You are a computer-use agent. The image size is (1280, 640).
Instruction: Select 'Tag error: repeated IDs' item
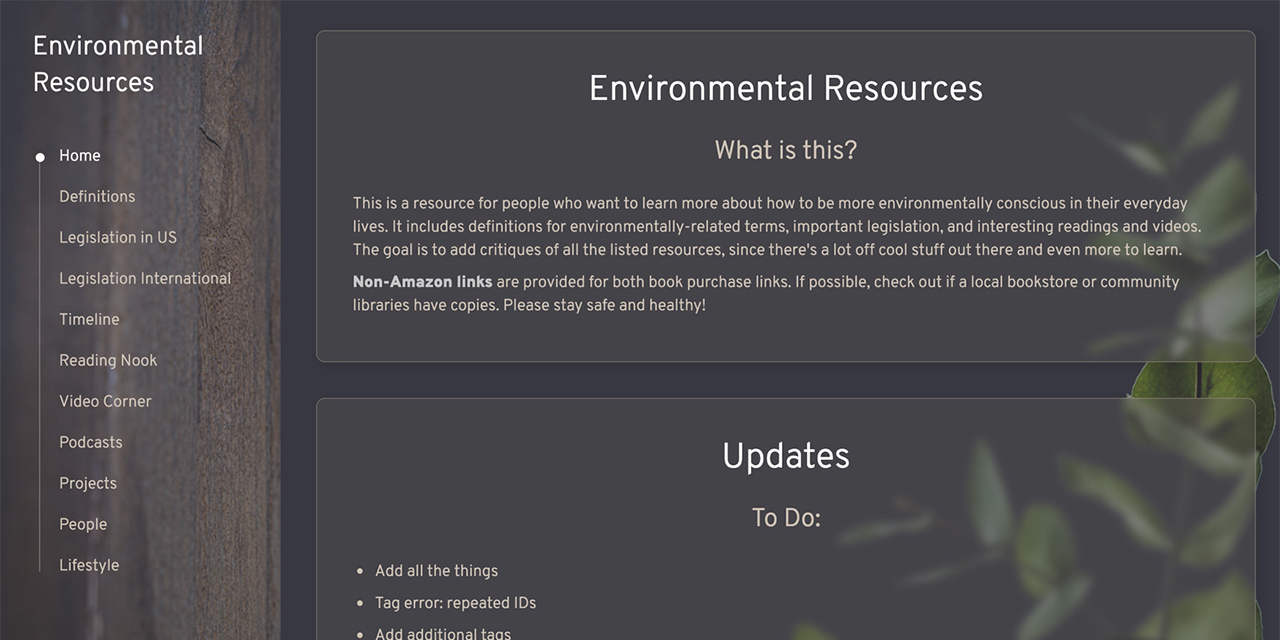456,603
